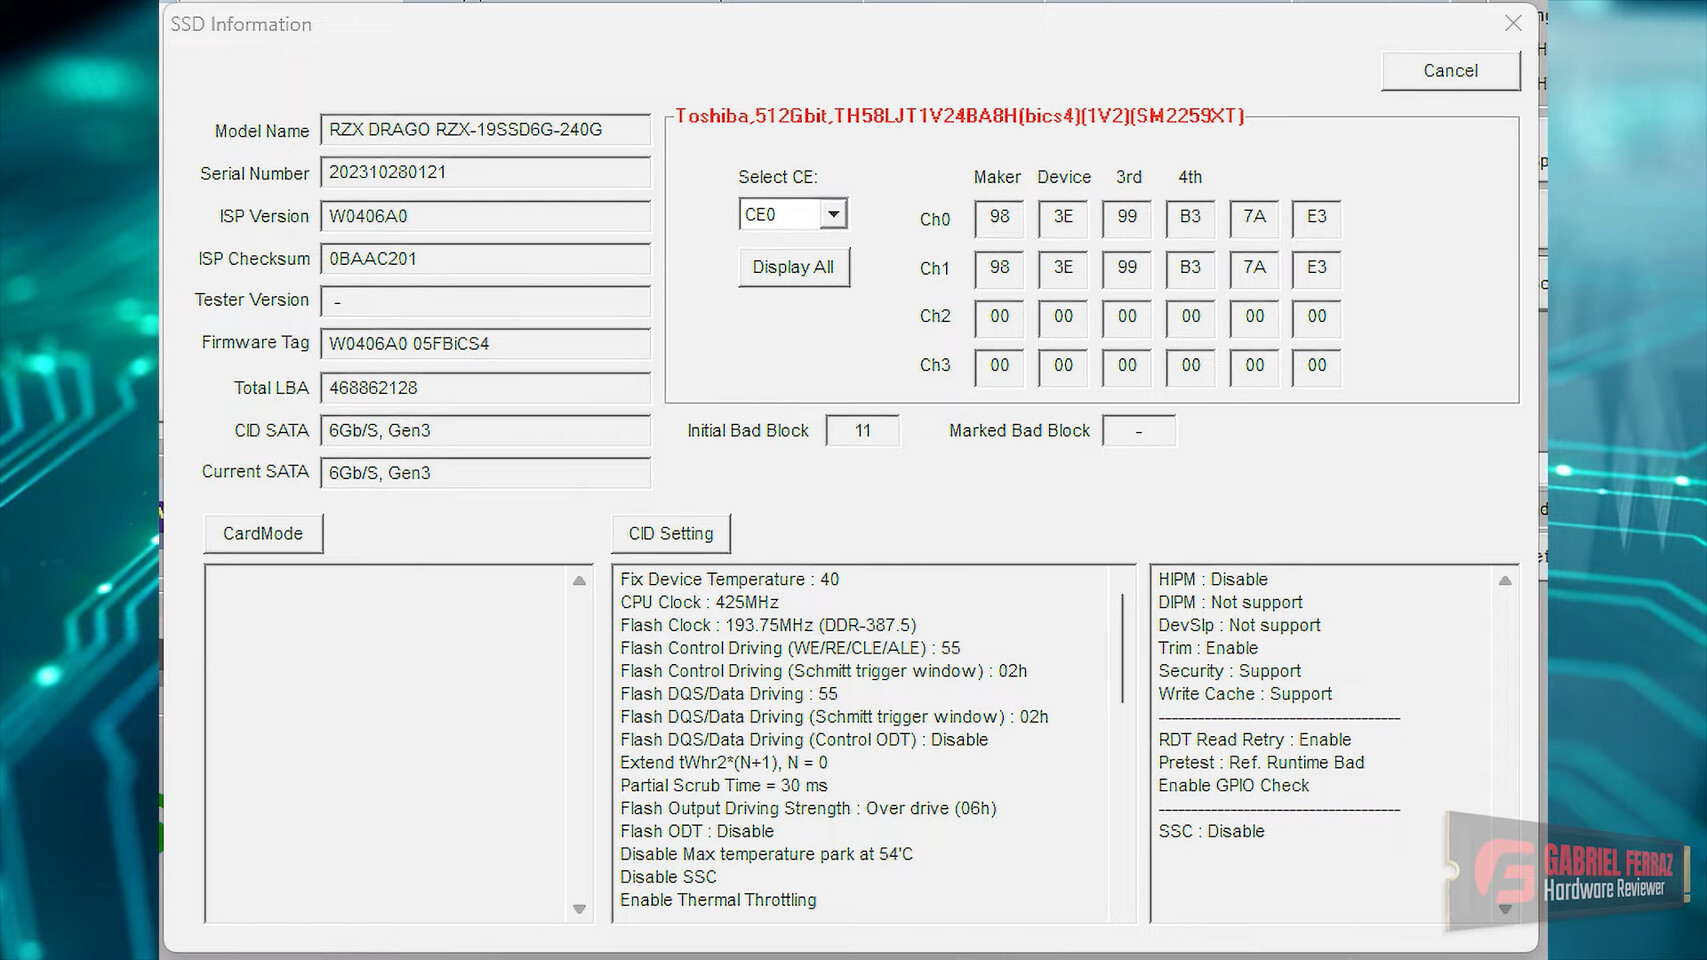
Task: Select line 'Extend tWhr2*(N+1), N = 0'
Action: tap(724, 762)
